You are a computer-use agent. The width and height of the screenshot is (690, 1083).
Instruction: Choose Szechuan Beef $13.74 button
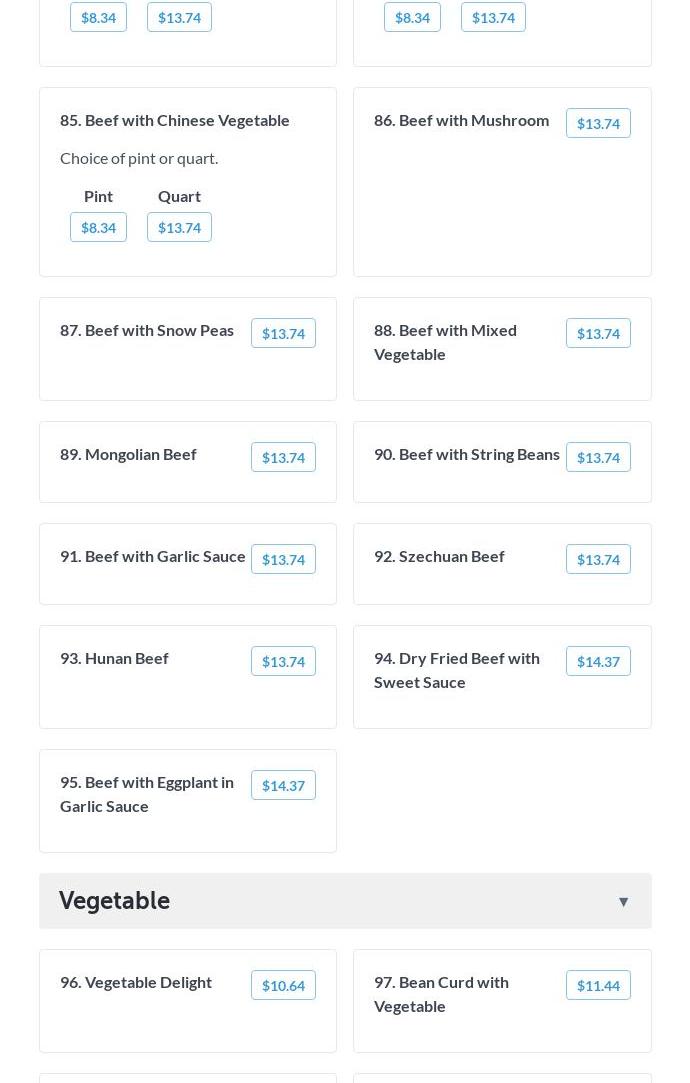(598, 560)
